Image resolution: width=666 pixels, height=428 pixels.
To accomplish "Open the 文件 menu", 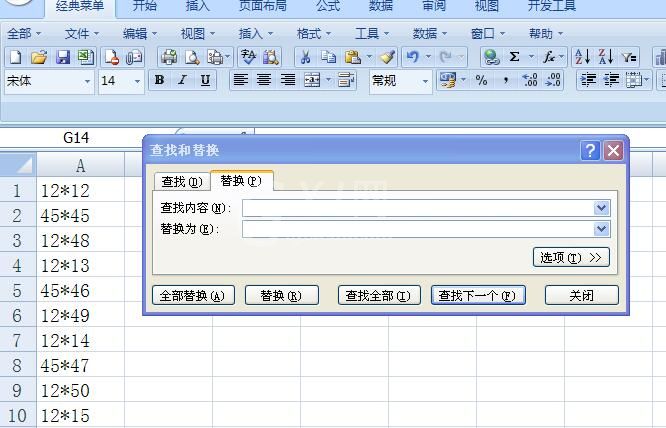I will pos(82,33).
